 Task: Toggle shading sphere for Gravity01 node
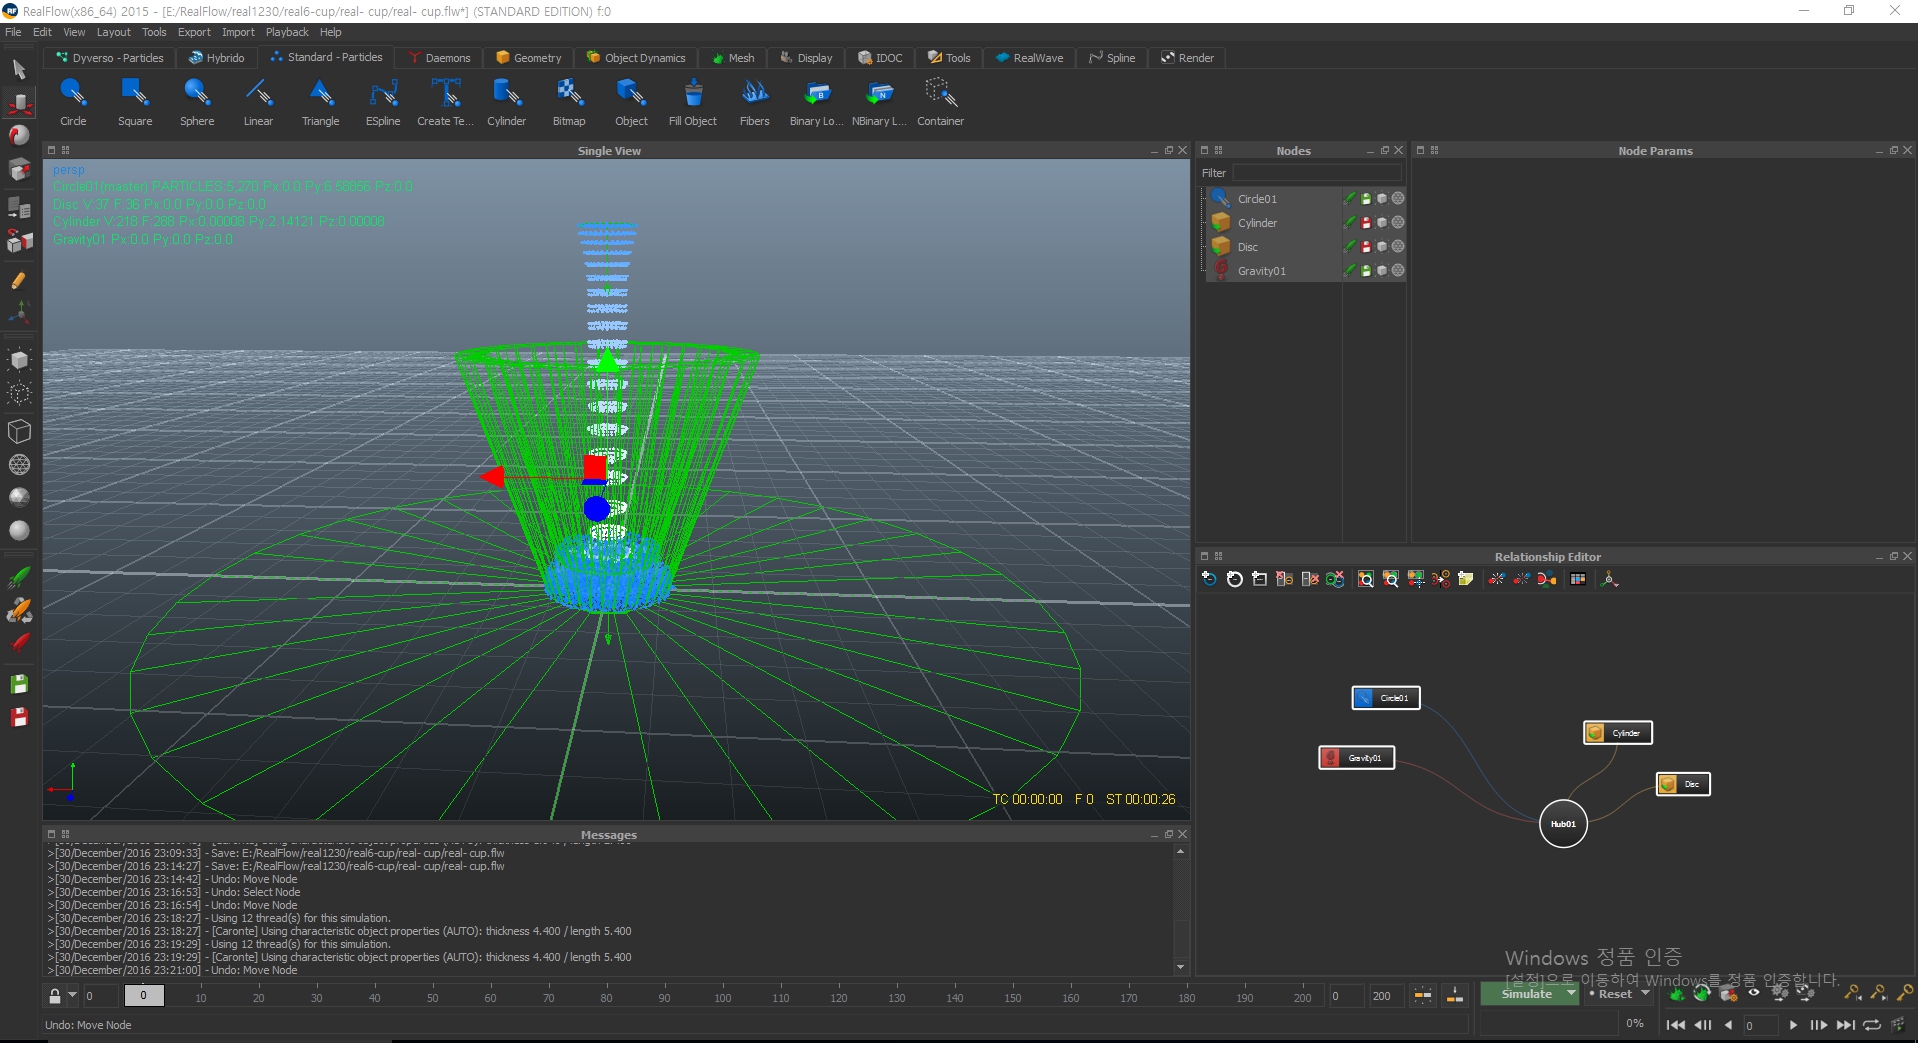(x=1398, y=271)
